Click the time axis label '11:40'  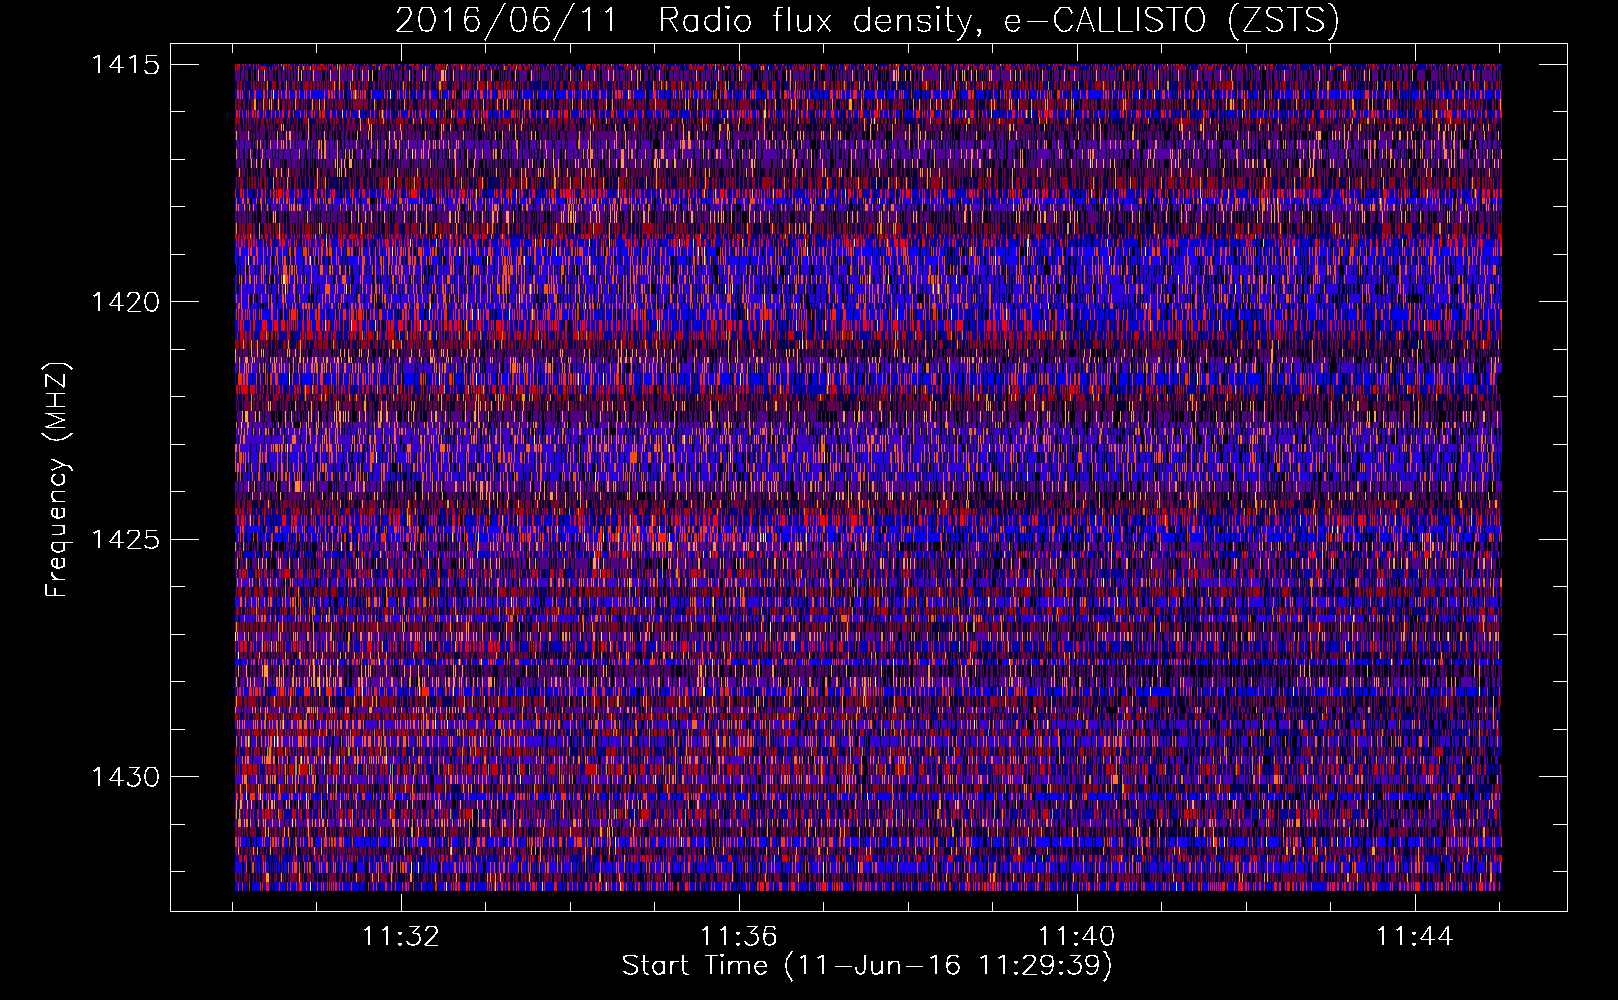pyautogui.click(x=1077, y=937)
